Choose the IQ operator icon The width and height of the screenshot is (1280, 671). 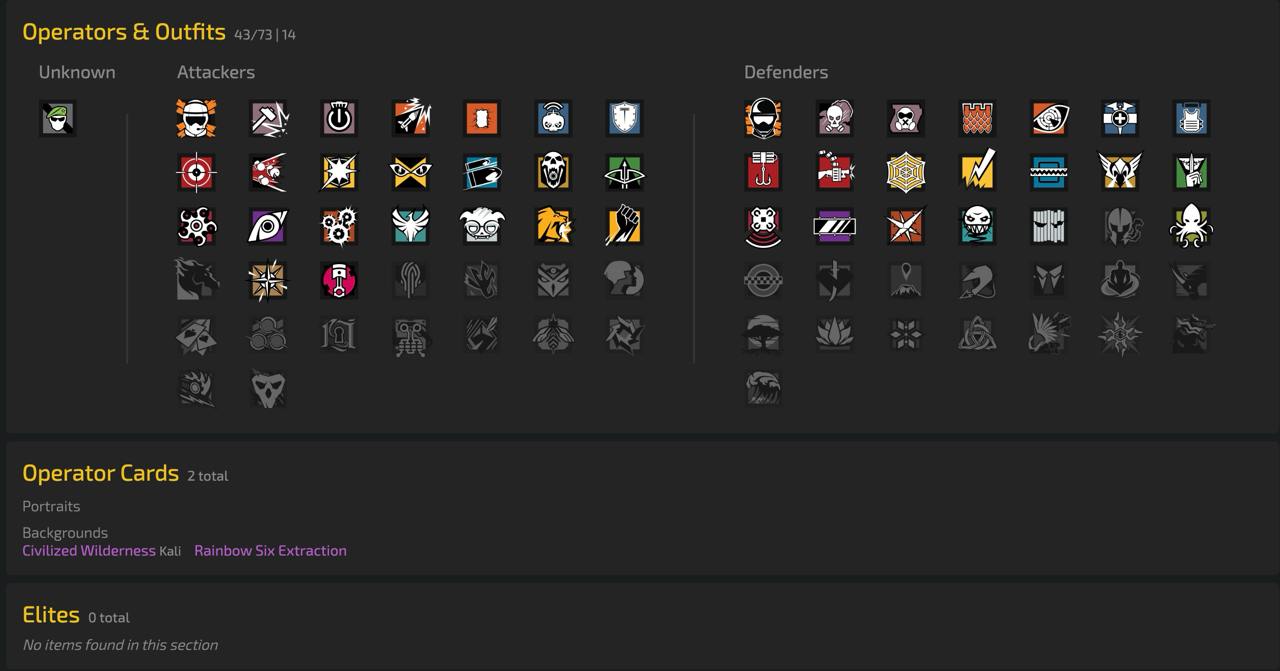(411, 172)
